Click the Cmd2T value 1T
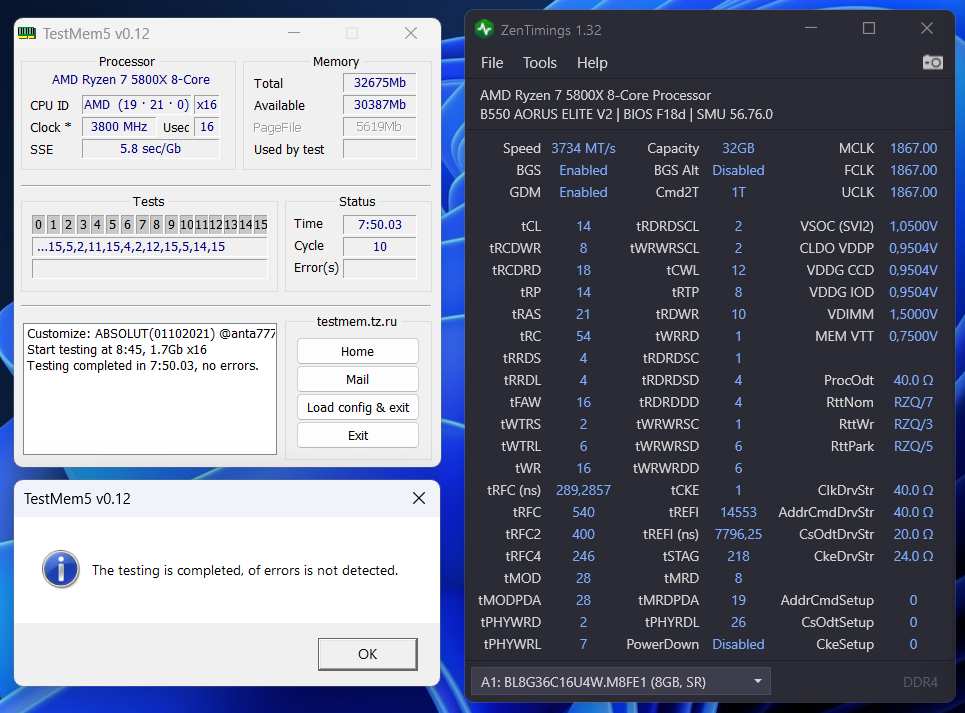The height and width of the screenshot is (713, 965). click(738, 192)
